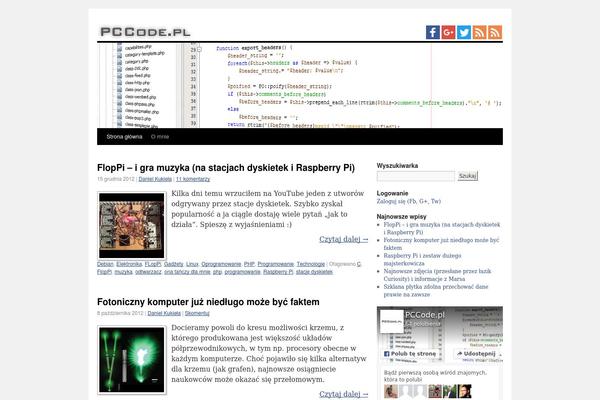
Task: Open the Linux category link
Action: click(x=192, y=264)
